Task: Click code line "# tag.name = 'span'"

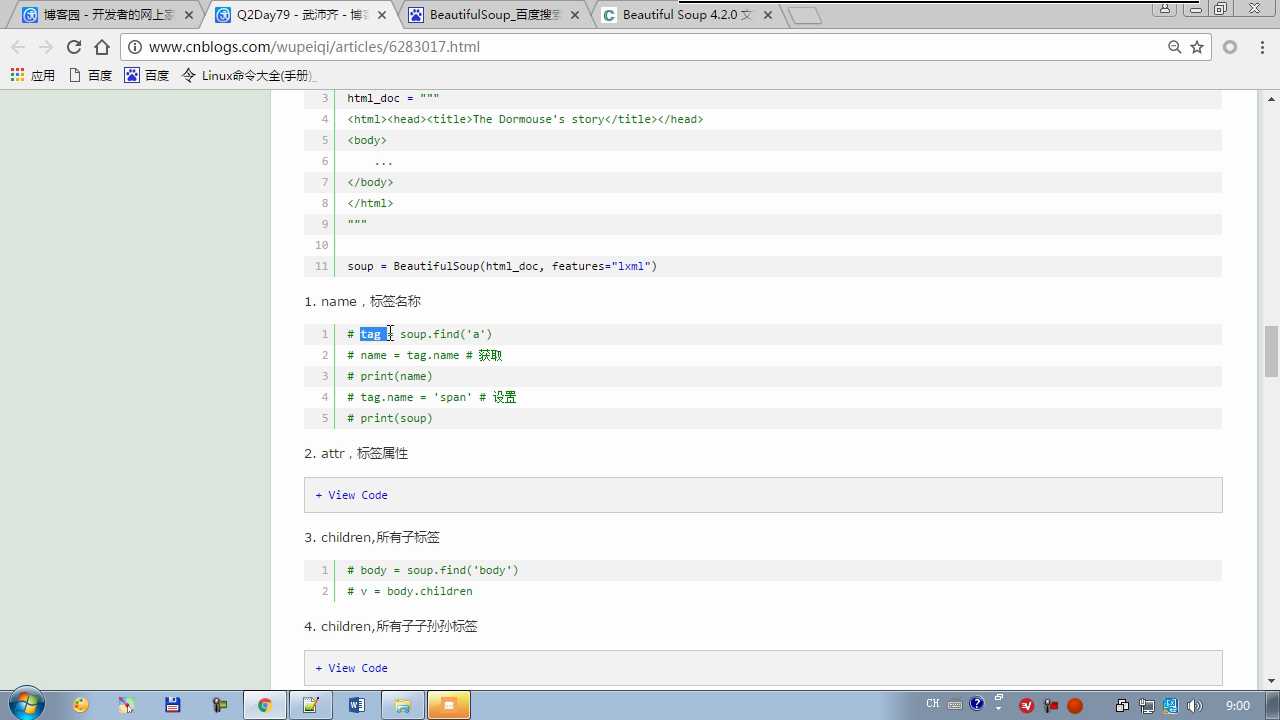Action: click(x=431, y=397)
